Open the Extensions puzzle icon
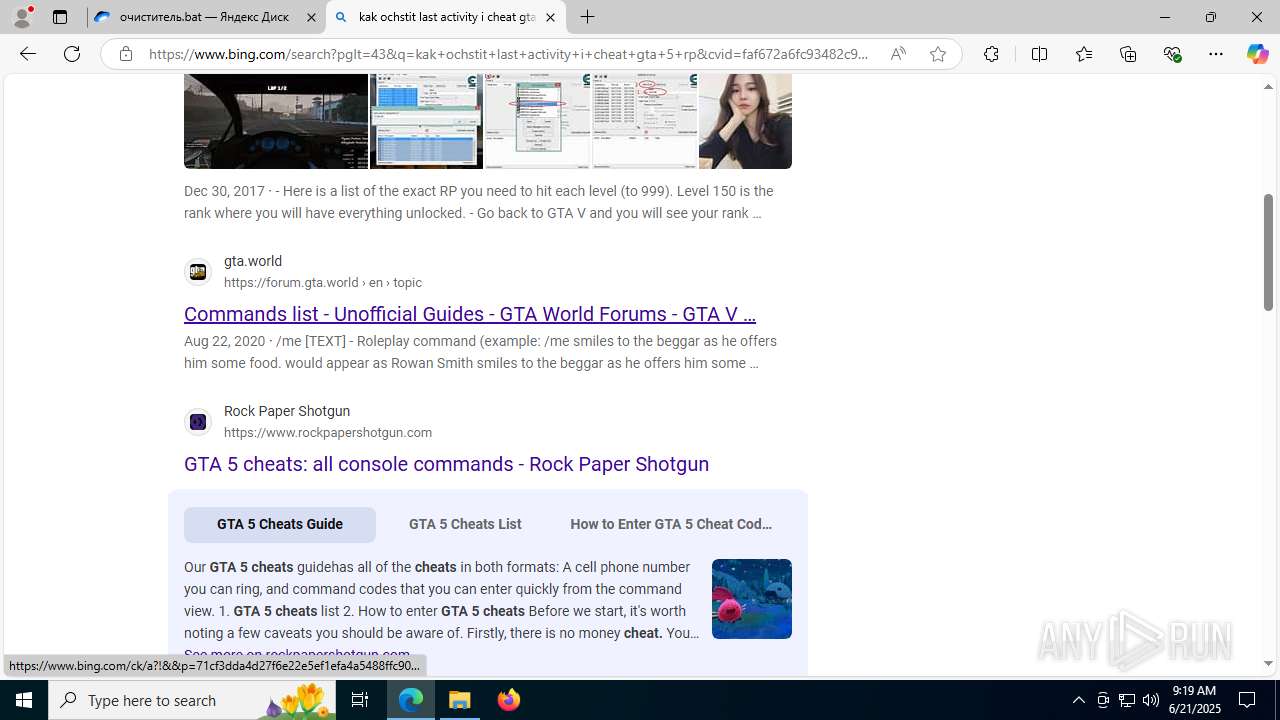Screen dimensions: 1280x720 pyautogui.click(x=991, y=54)
